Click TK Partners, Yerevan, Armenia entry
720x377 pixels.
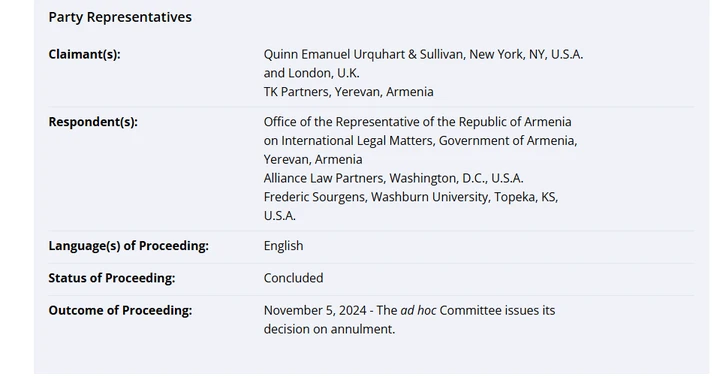coord(349,92)
